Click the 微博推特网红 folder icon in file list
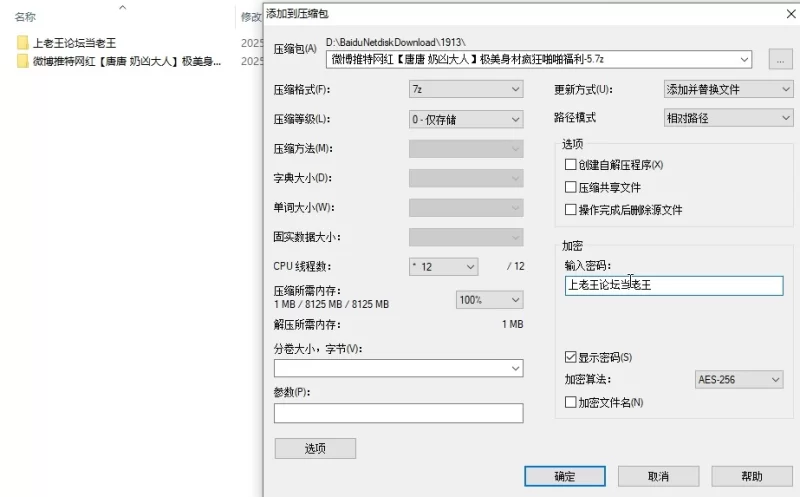This screenshot has height=497, width=800. pos(22,61)
